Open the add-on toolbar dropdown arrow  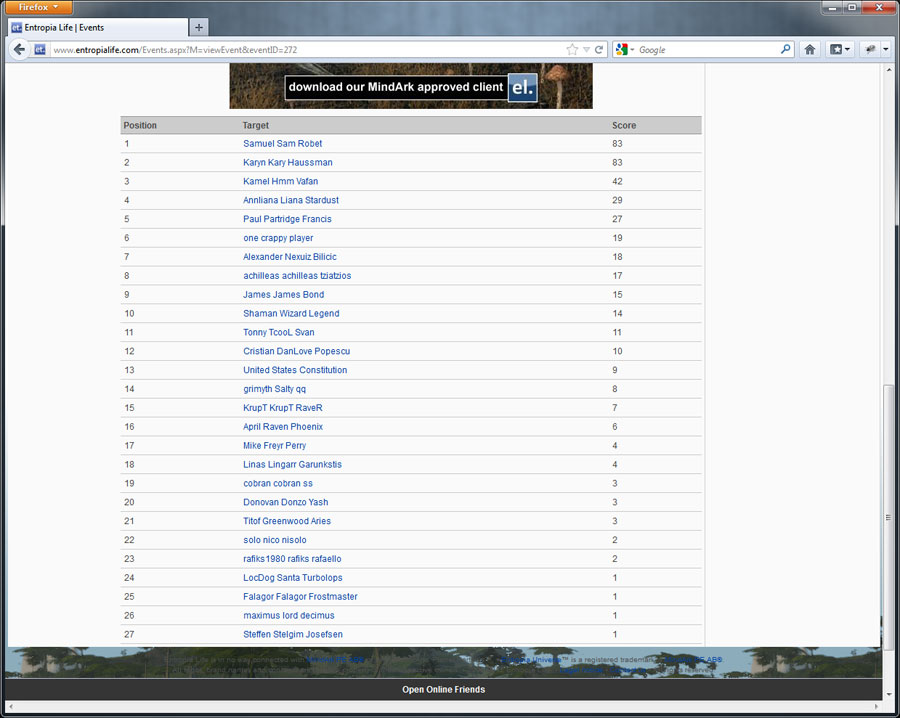886,50
